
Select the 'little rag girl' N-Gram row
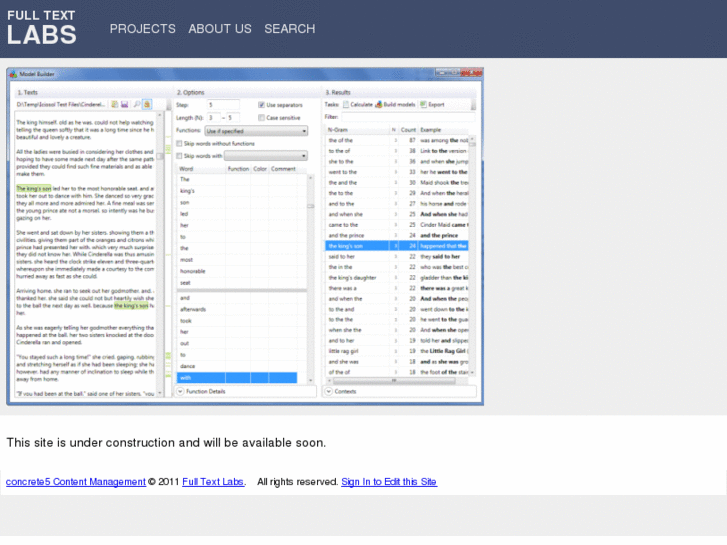[x=396, y=351]
